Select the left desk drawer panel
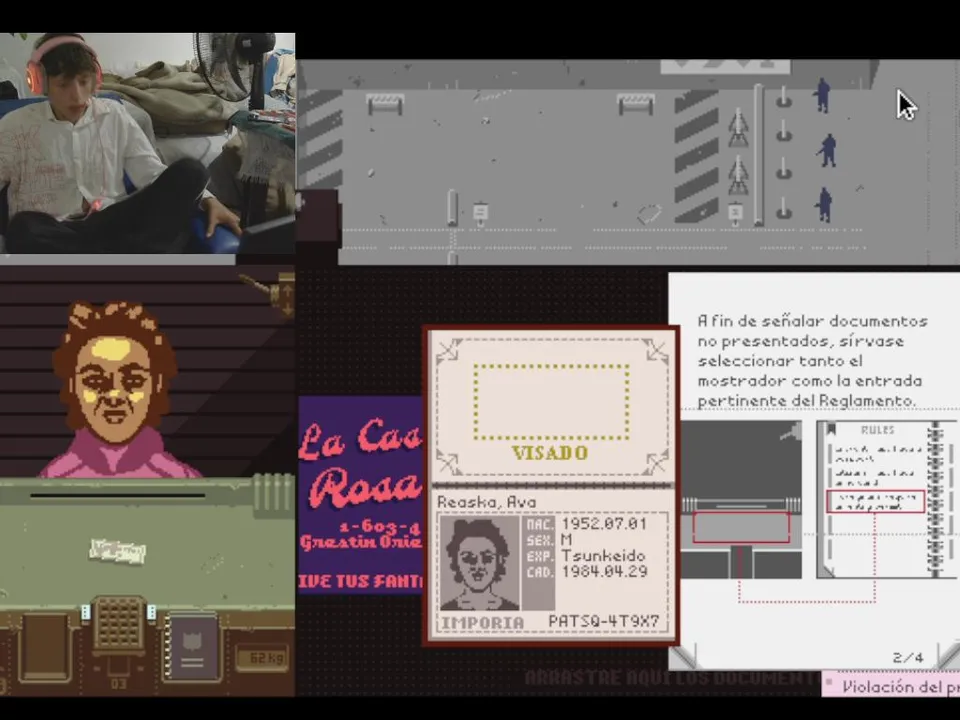 44,648
